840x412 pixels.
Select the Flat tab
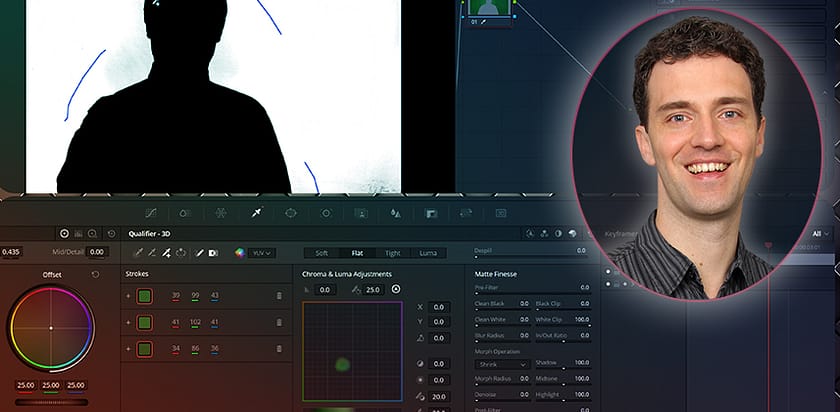pyautogui.click(x=357, y=253)
